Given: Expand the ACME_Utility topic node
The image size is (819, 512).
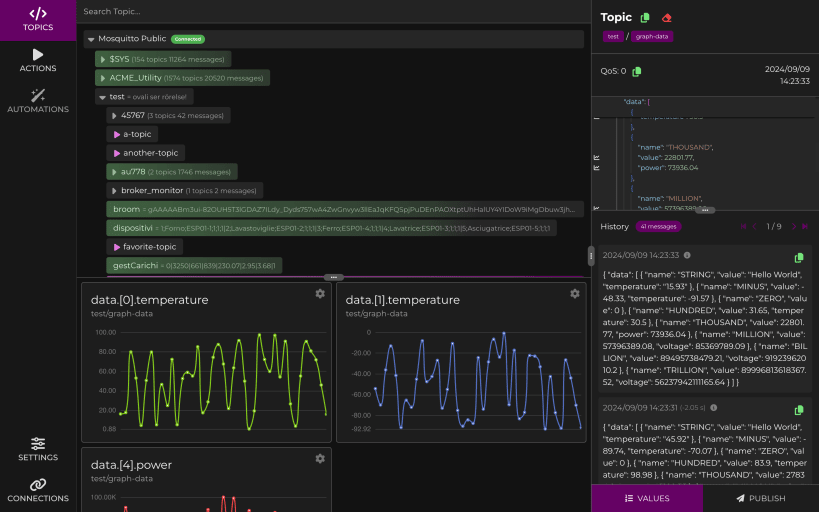Looking at the screenshot, I should click(x=102, y=77).
